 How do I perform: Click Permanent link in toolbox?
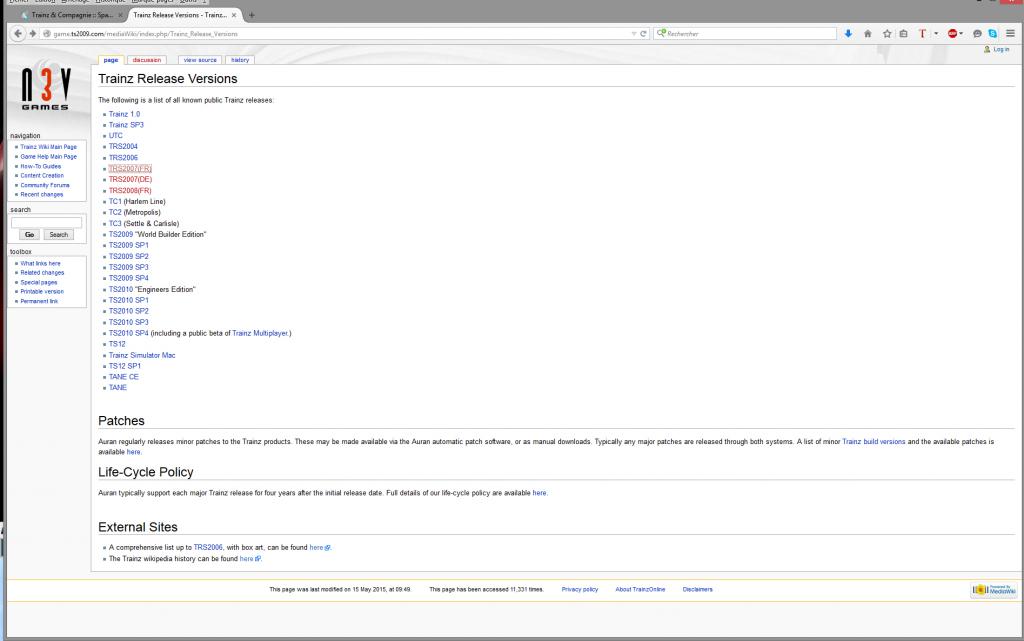pos(39,302)
